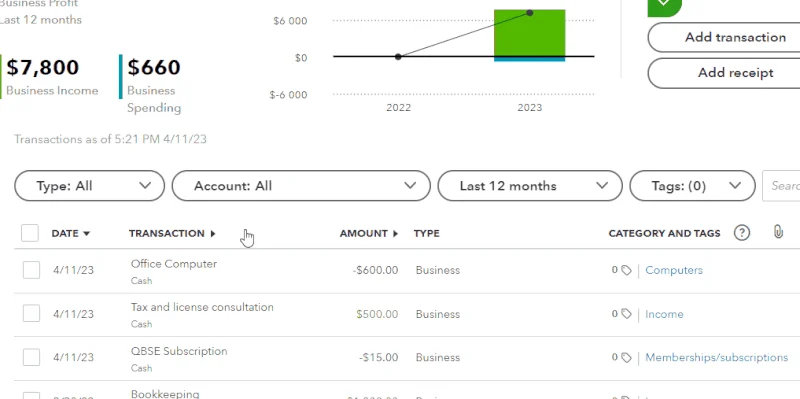Click the 2022 data point on chart line
800x399 pixels.
[x=398, y=57]
